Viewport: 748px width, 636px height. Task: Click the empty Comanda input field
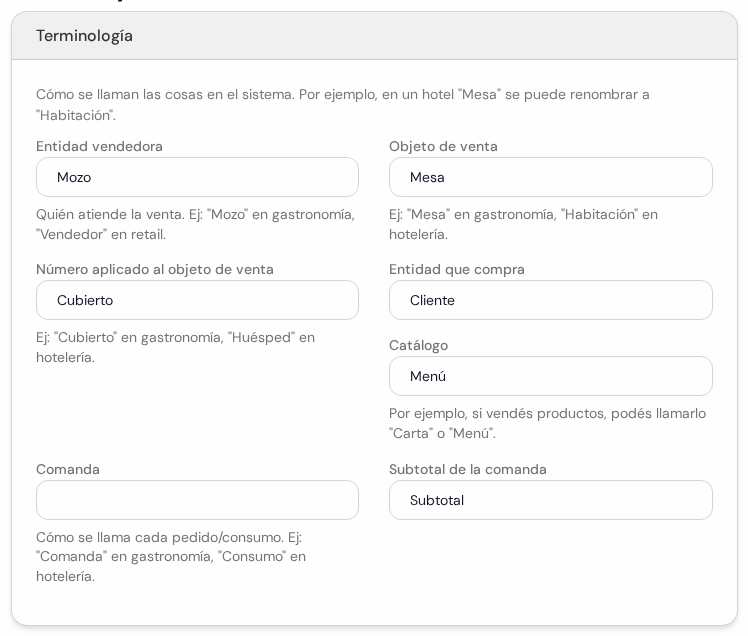(197, 500)
